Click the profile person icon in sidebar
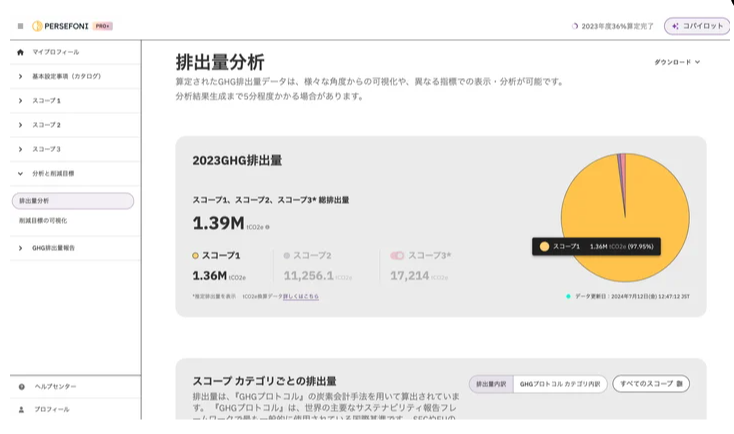 pos(21,409)
